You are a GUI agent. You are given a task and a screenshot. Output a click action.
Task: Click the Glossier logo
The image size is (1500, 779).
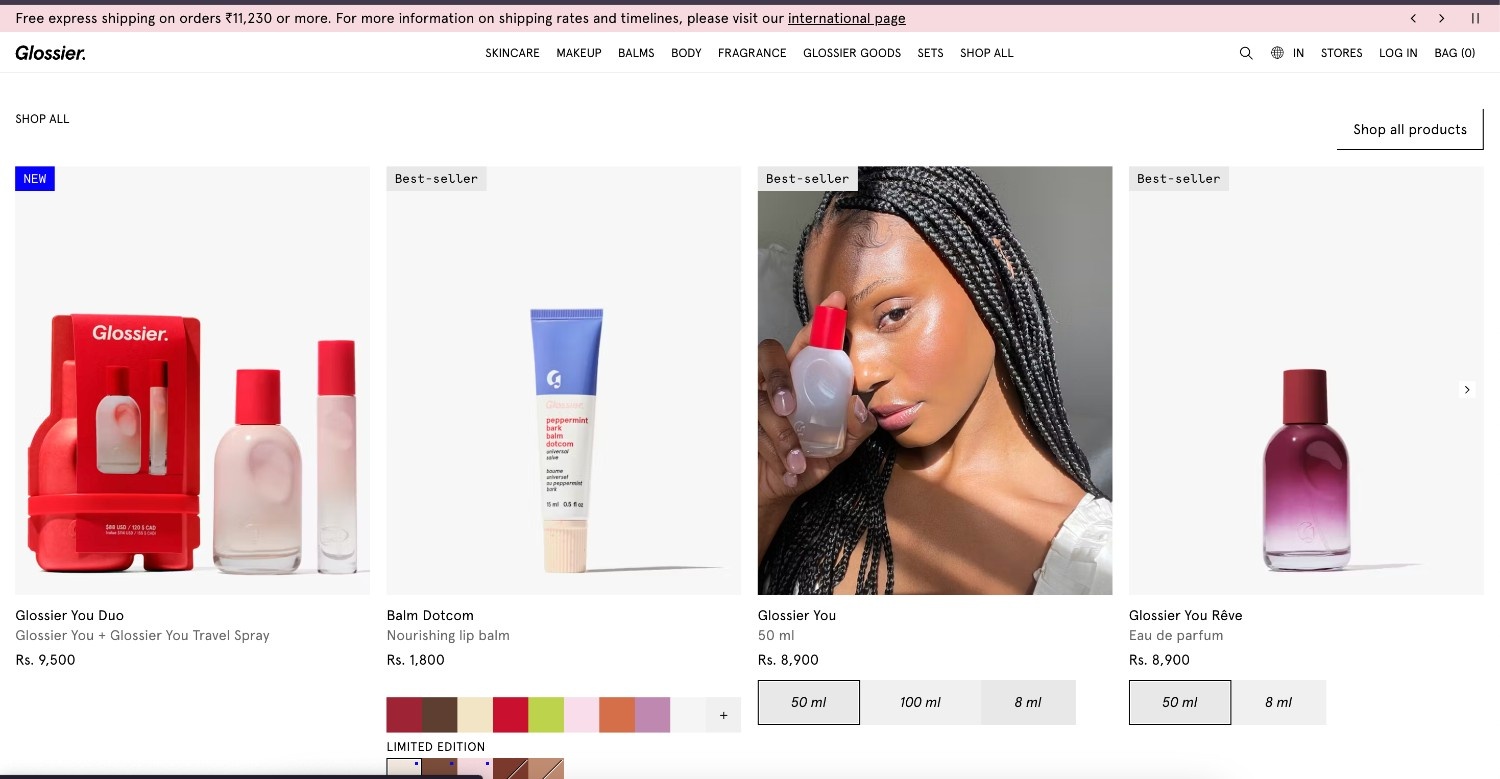click(50, 53)
